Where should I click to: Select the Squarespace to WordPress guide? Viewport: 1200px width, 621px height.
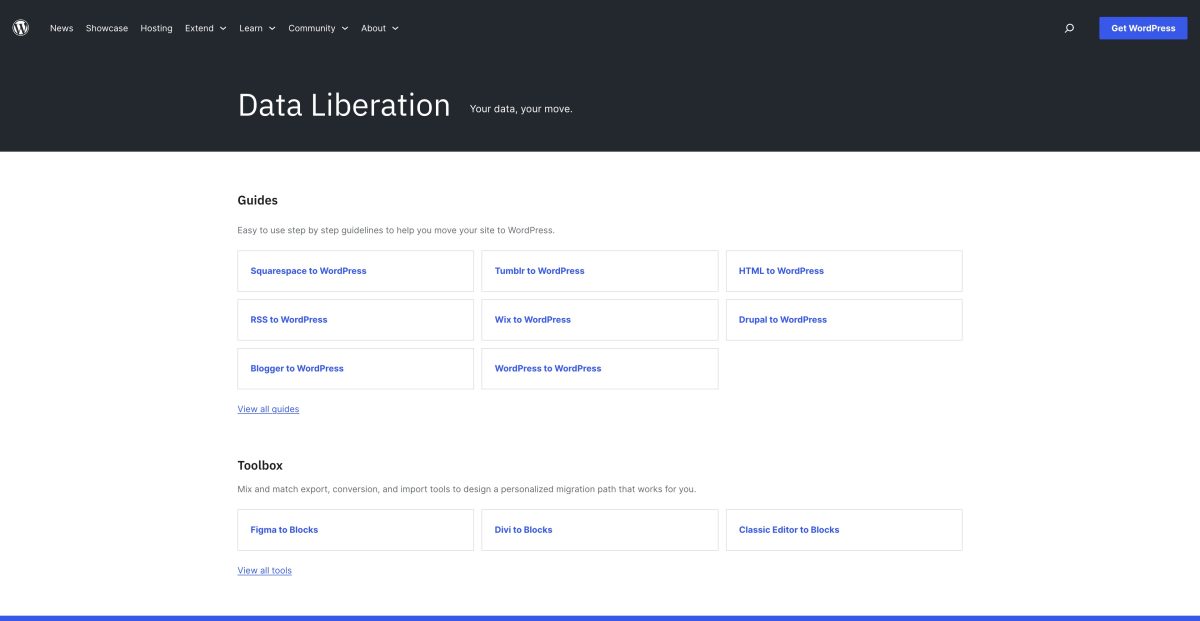click(x=308, y=270)
